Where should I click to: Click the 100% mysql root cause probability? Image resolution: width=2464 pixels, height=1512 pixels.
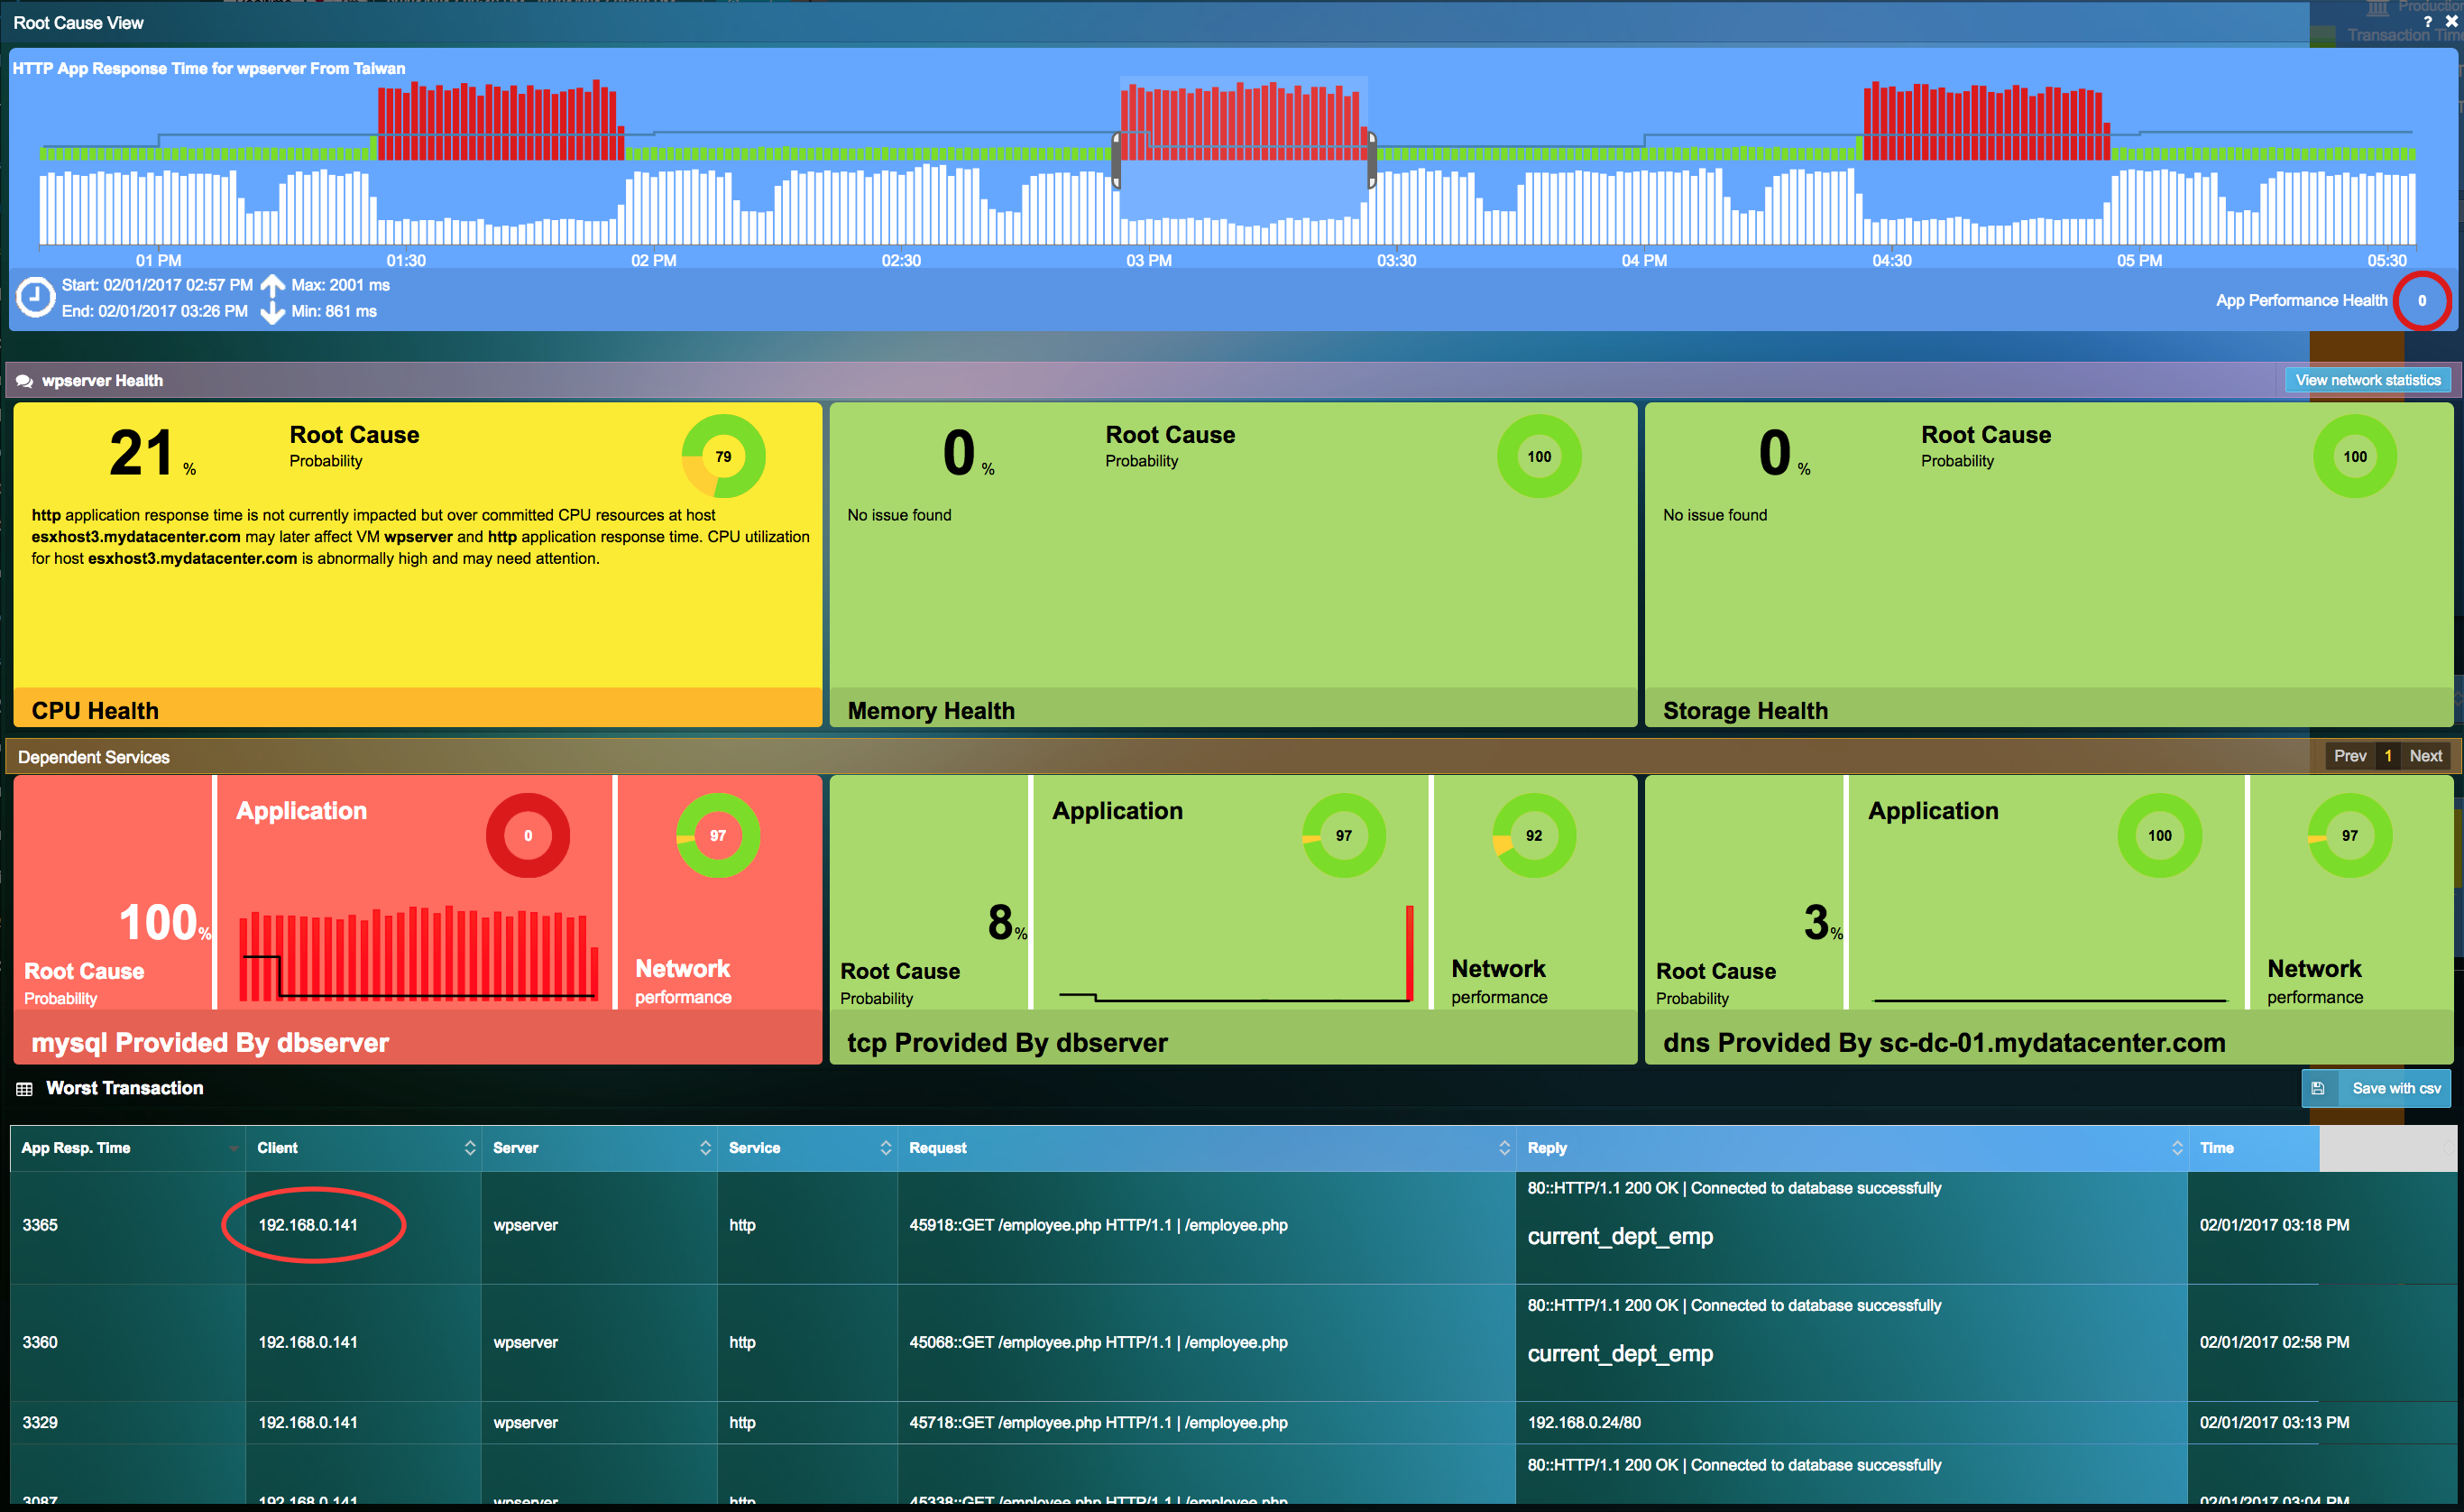(x=164, y=922)
